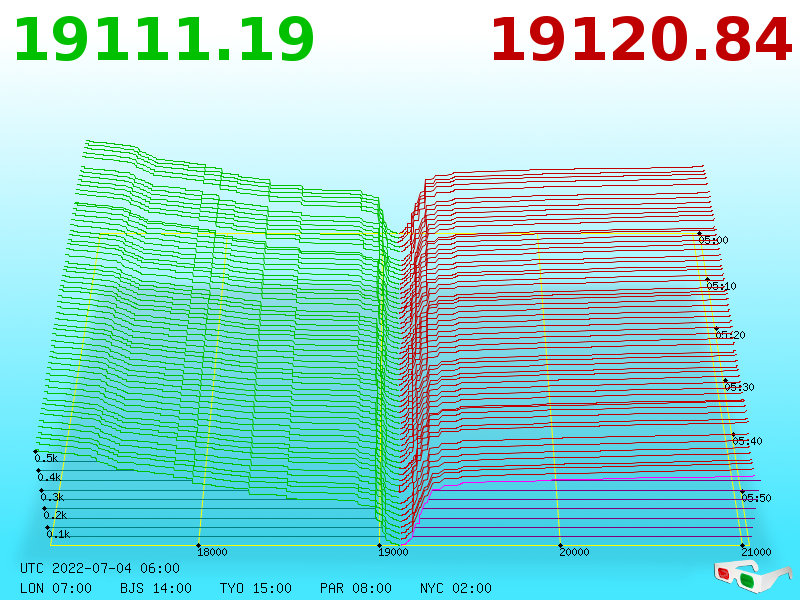Click the LON 07:00 time
Viewport: 800px width, 600px height.
tap(56, 588)
